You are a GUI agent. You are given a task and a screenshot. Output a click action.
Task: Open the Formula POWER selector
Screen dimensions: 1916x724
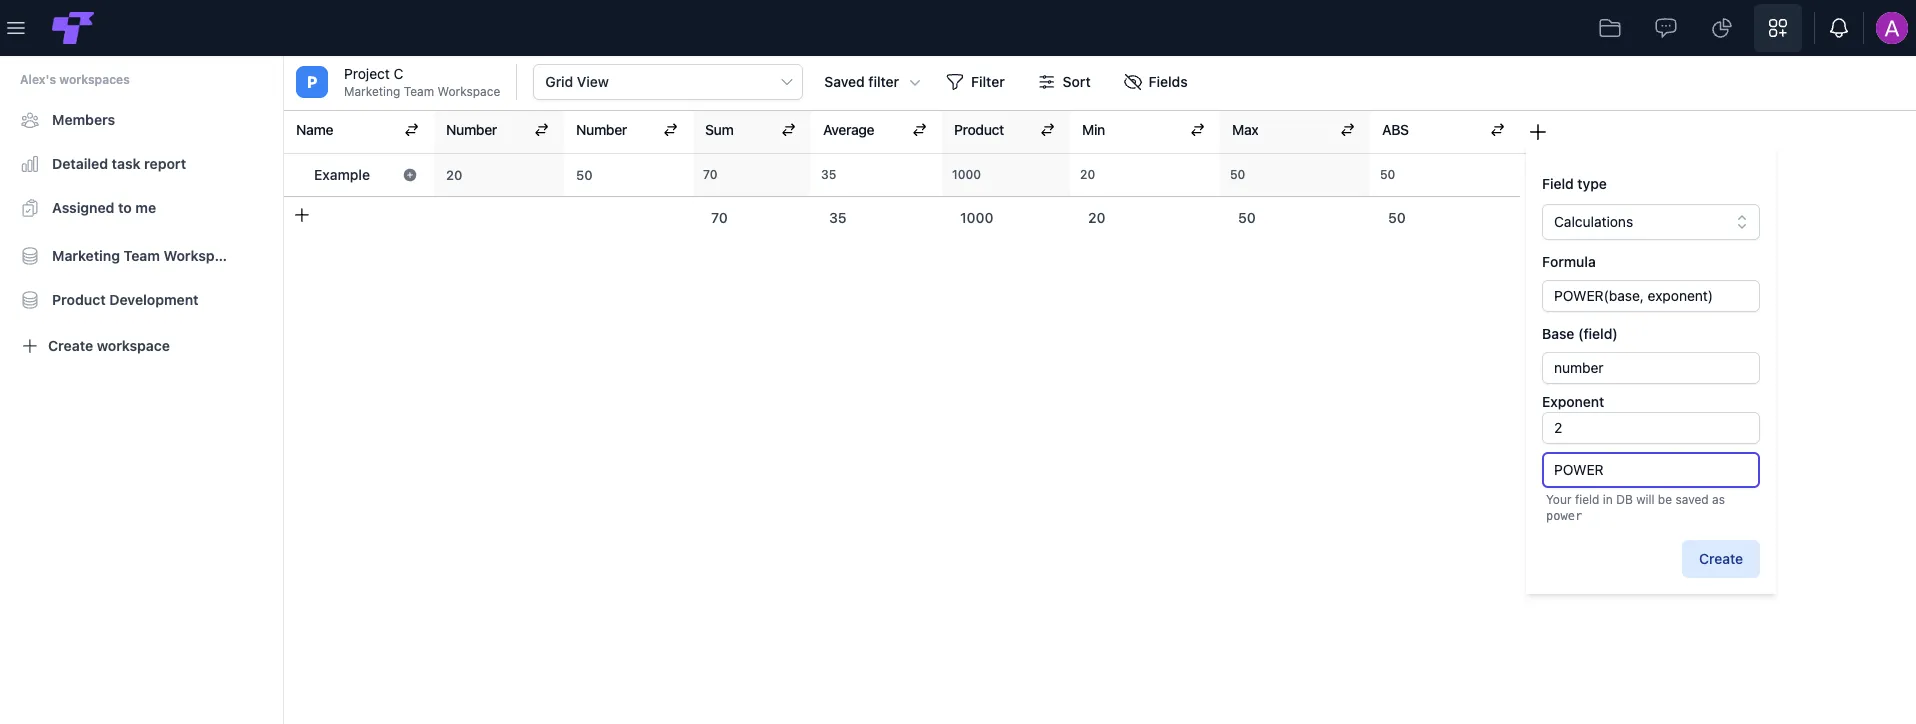(1651, 296)
